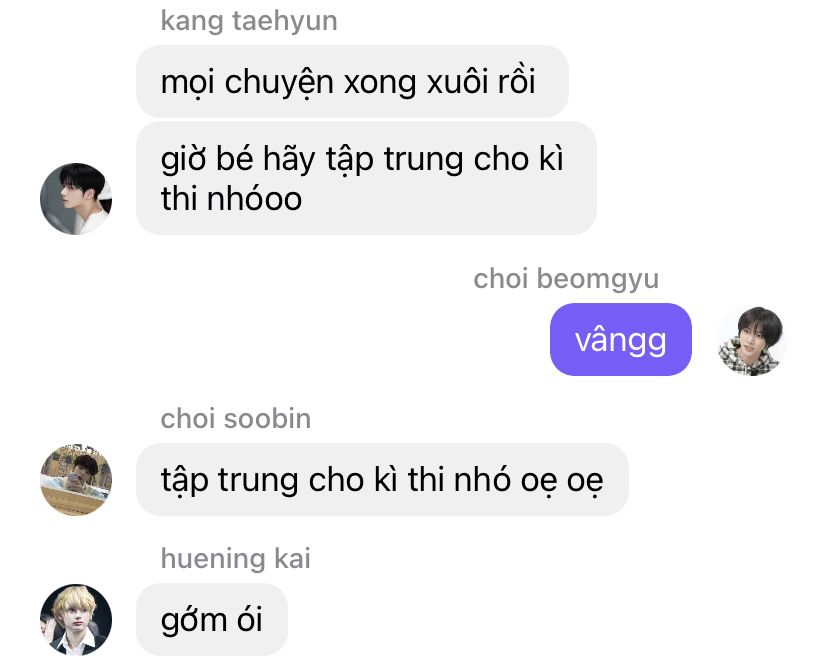The image size is (828, 666).
Task: Click the word 'gớm' in kai's bubble
Action: click(x=193, y=622)
